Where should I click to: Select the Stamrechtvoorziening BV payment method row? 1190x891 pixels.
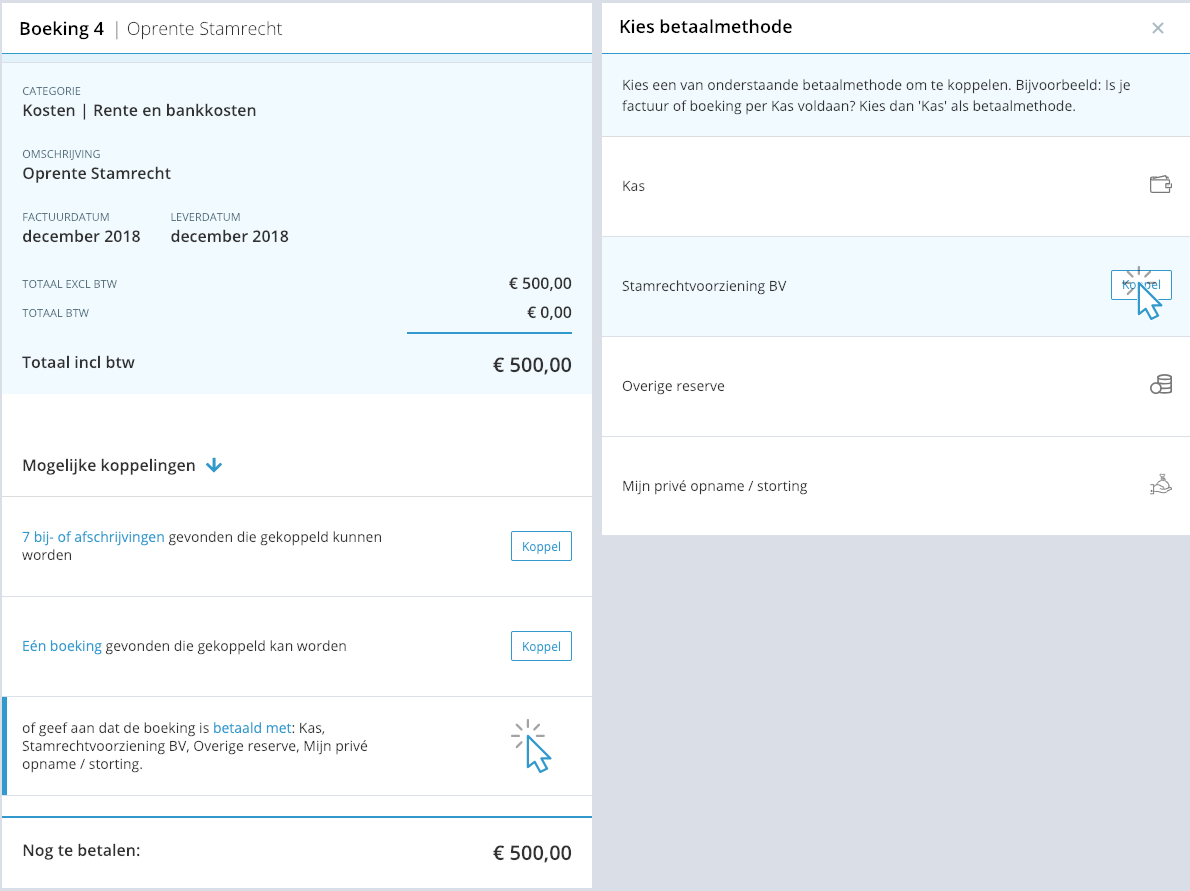tap(896, 286)
